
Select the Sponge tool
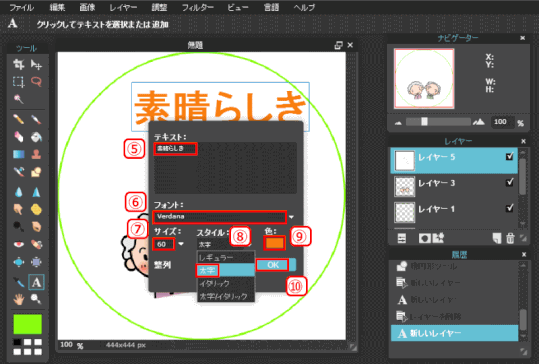(36, 209)
